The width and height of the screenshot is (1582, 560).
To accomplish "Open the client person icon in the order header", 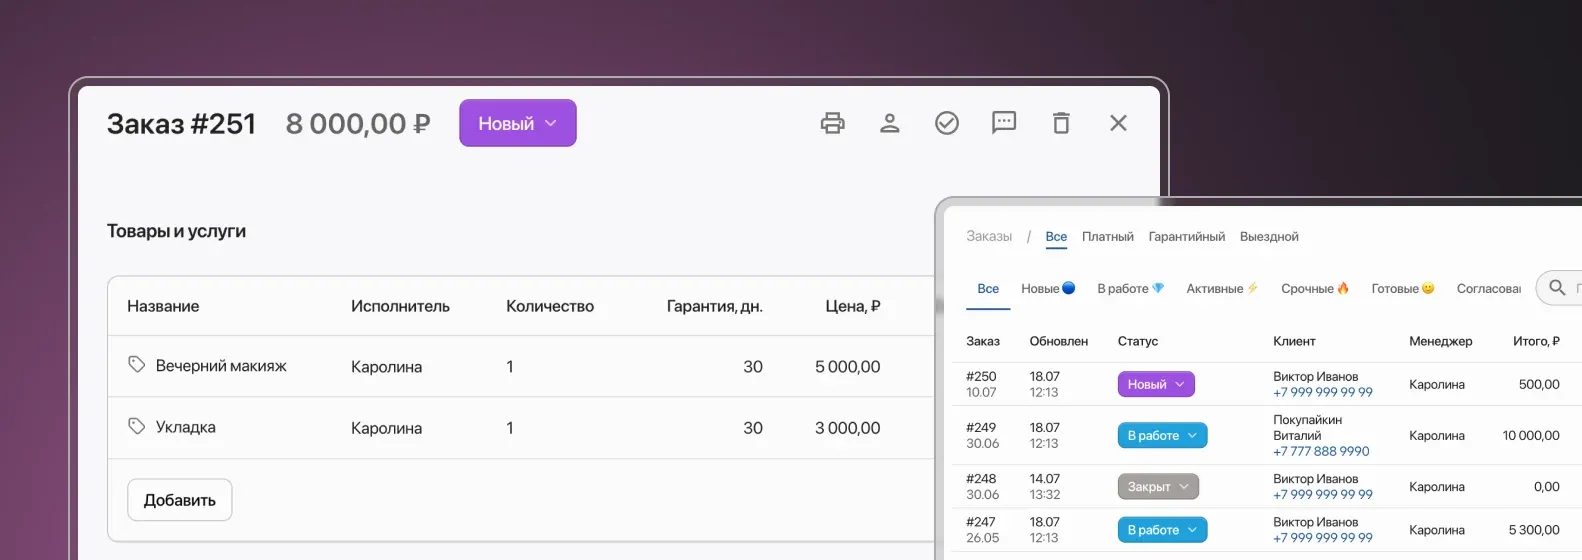I will (889, 123).
